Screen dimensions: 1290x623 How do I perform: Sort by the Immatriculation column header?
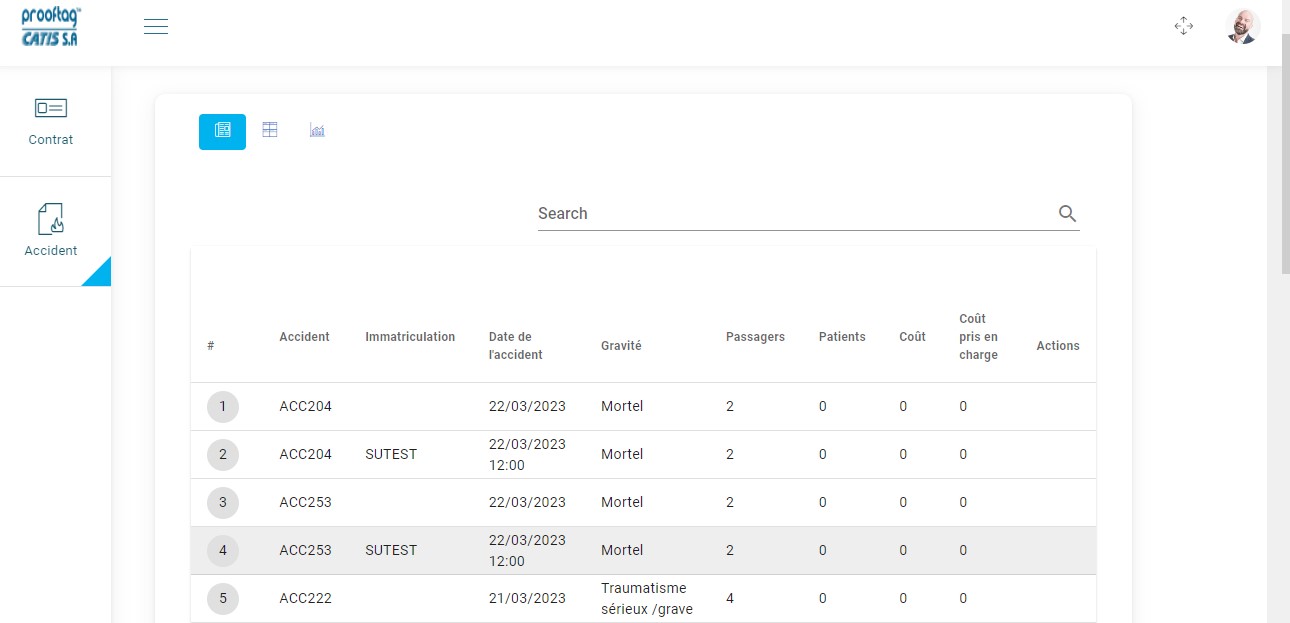(x=410, y=337)
